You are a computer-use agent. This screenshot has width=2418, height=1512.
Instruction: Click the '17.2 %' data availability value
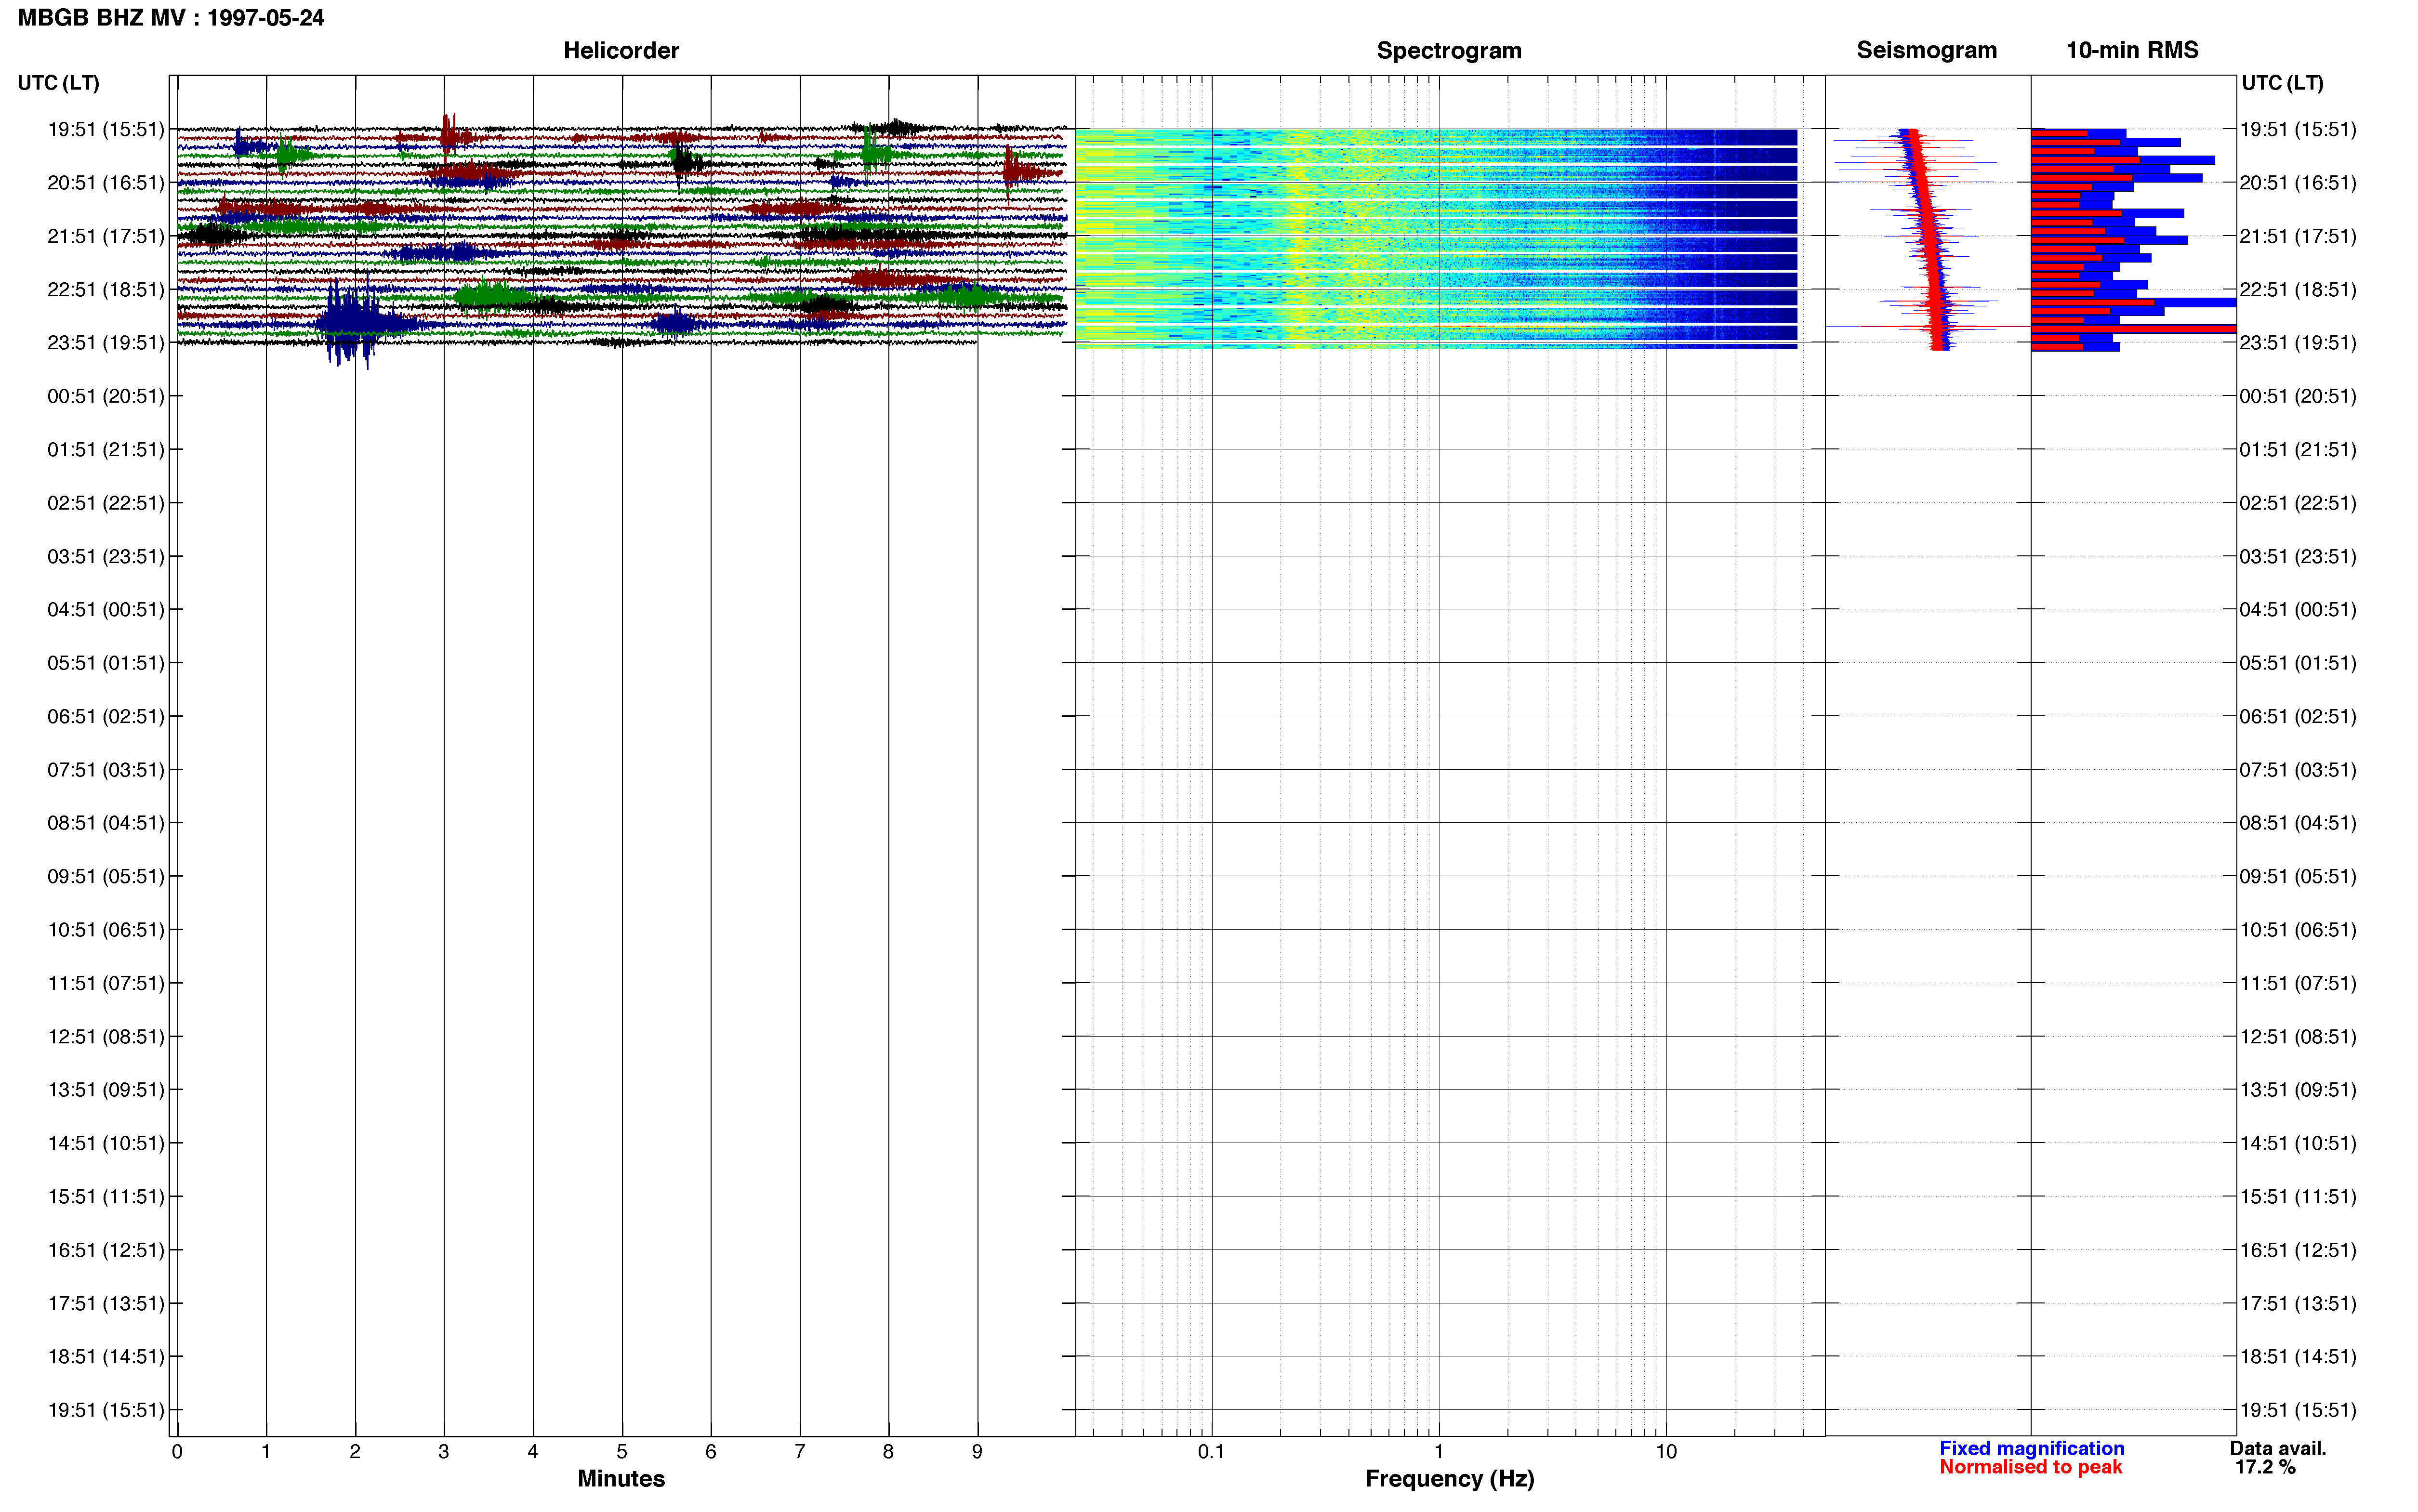(2265, 1467)
